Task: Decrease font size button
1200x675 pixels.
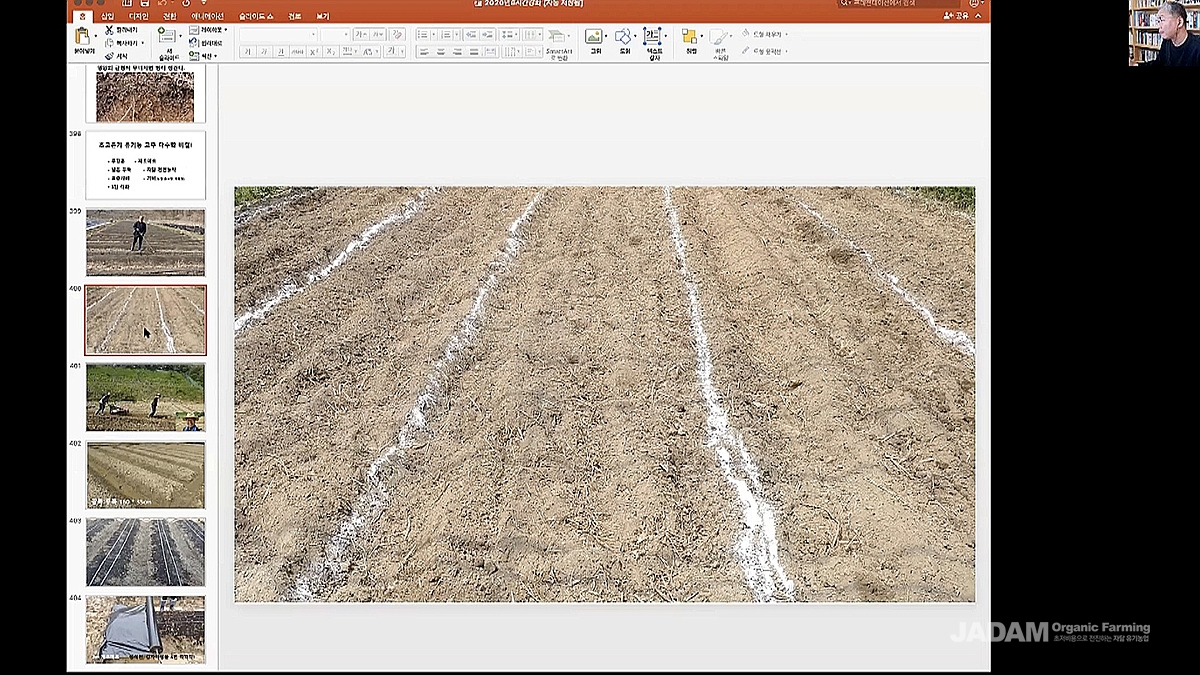Action: coord(376,34)
